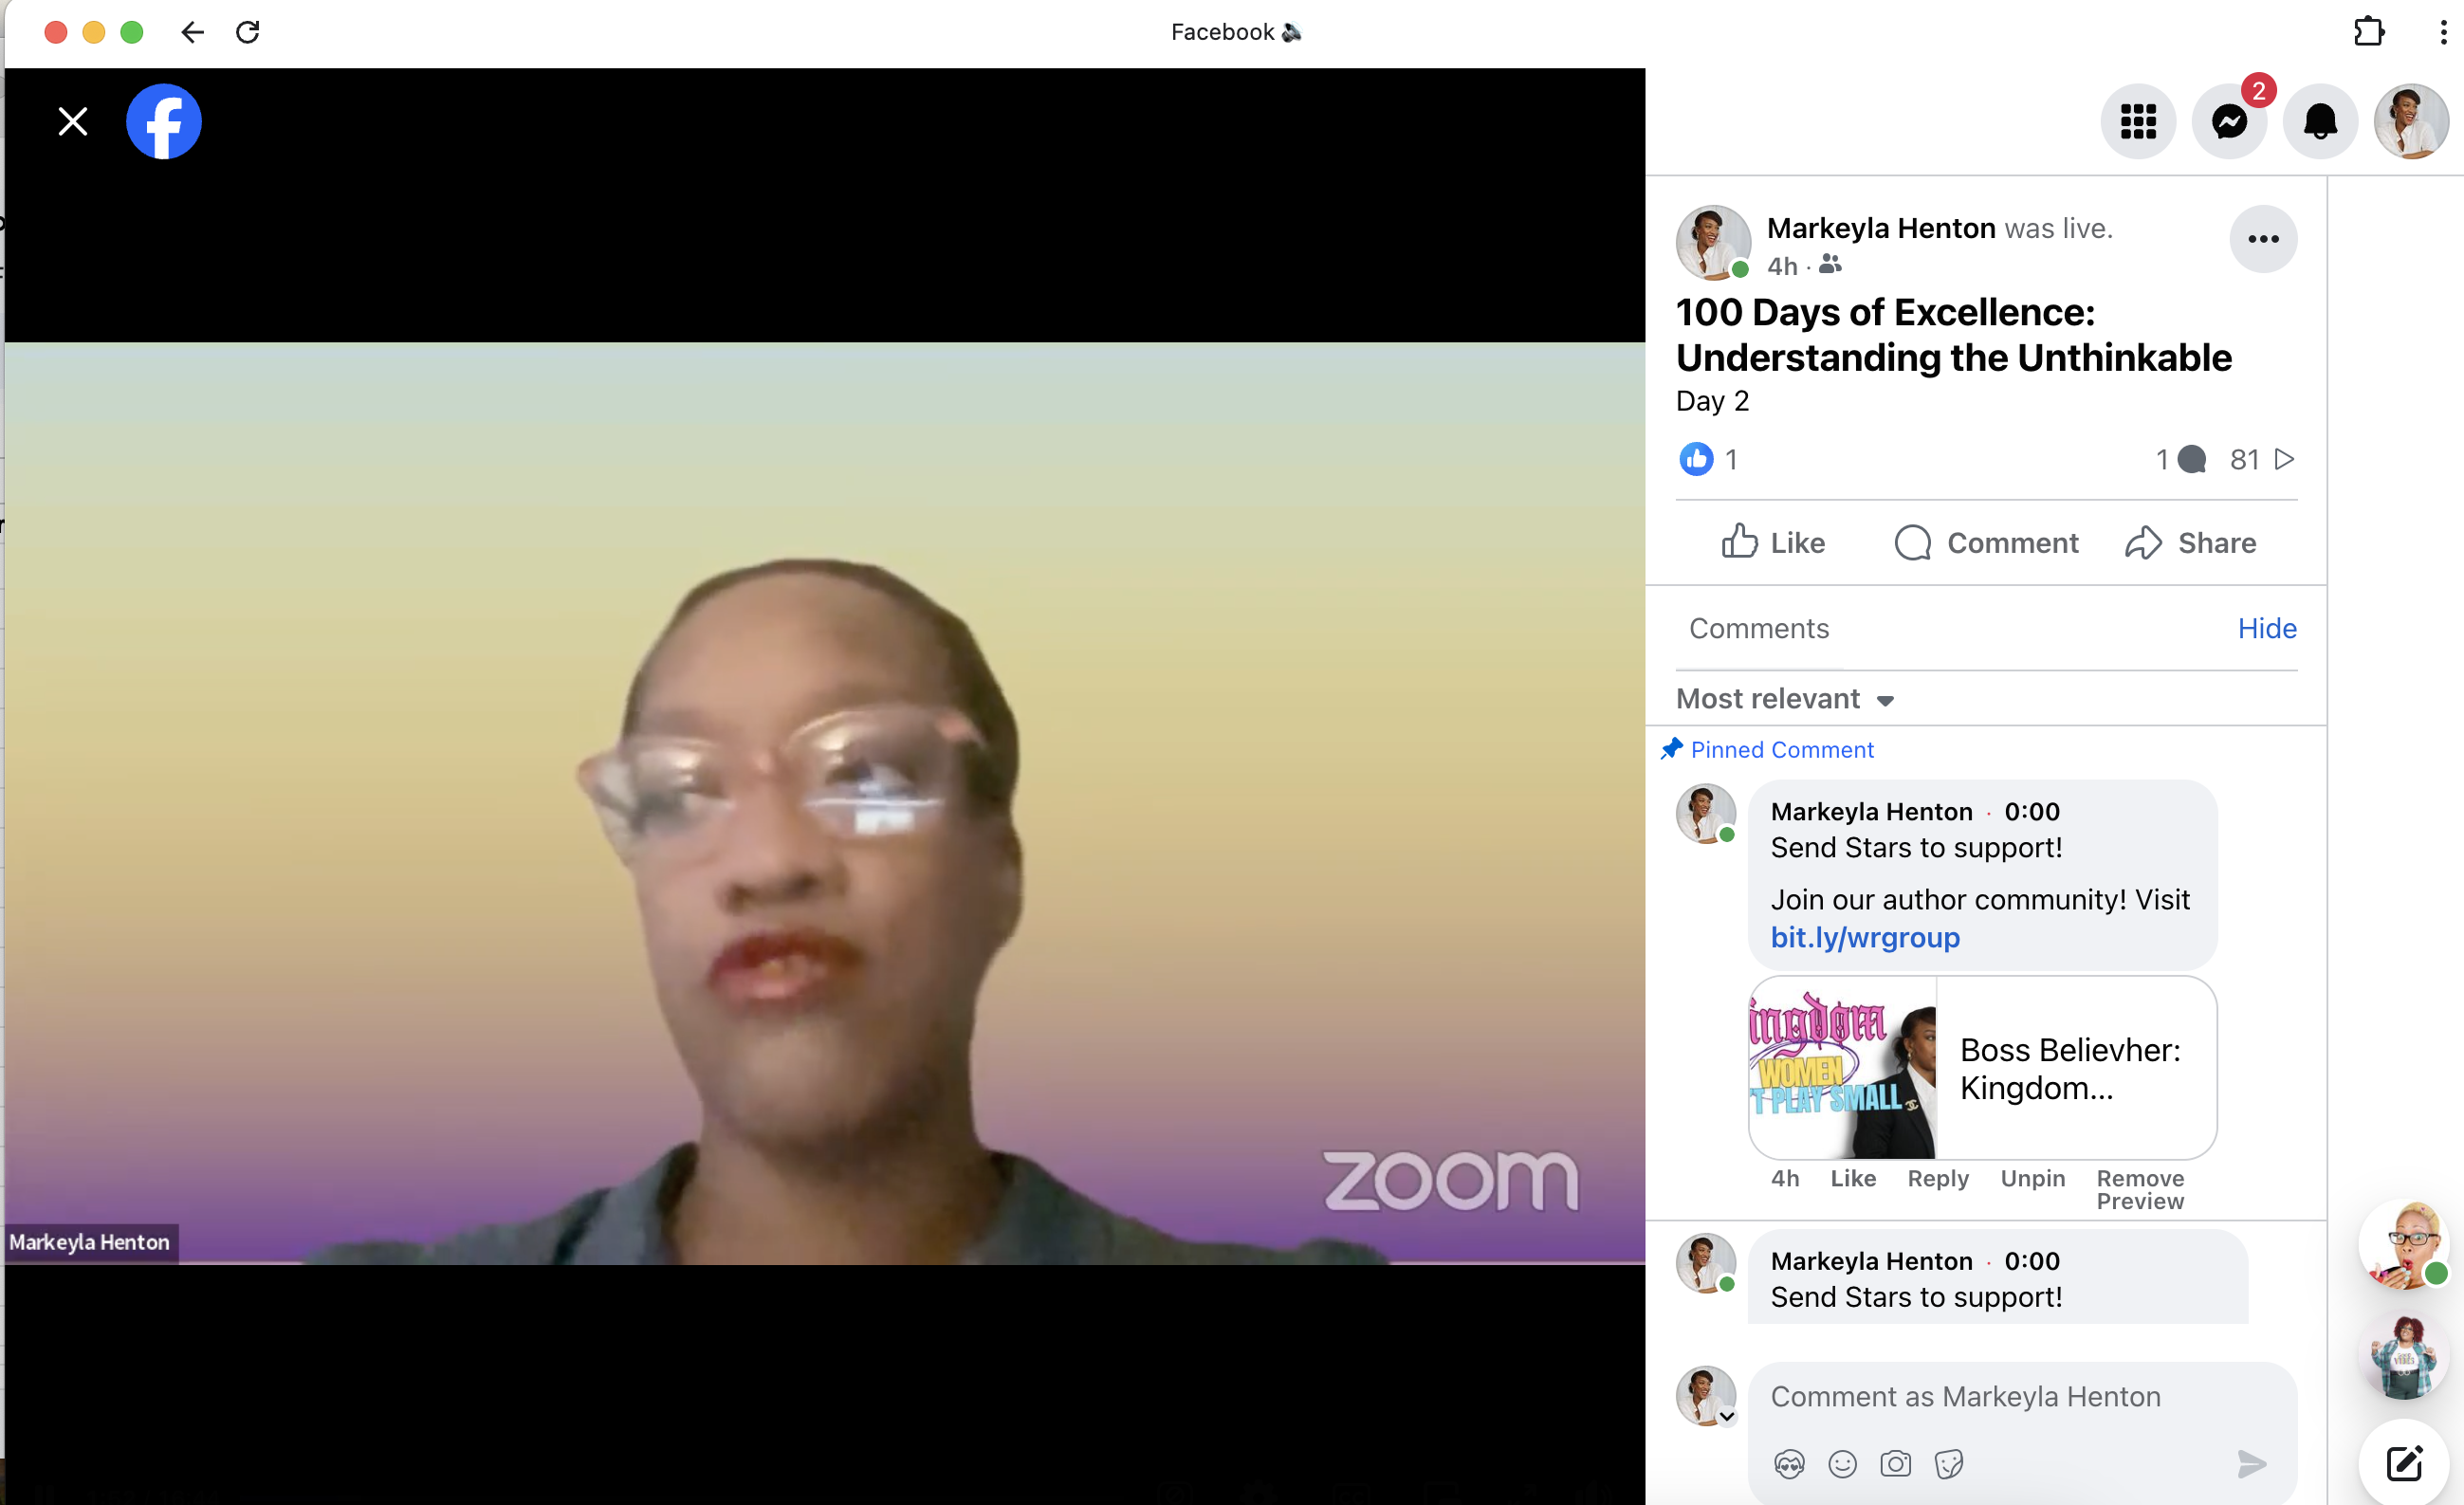Attach a photo with the camera icon

click(1895, 1464)
